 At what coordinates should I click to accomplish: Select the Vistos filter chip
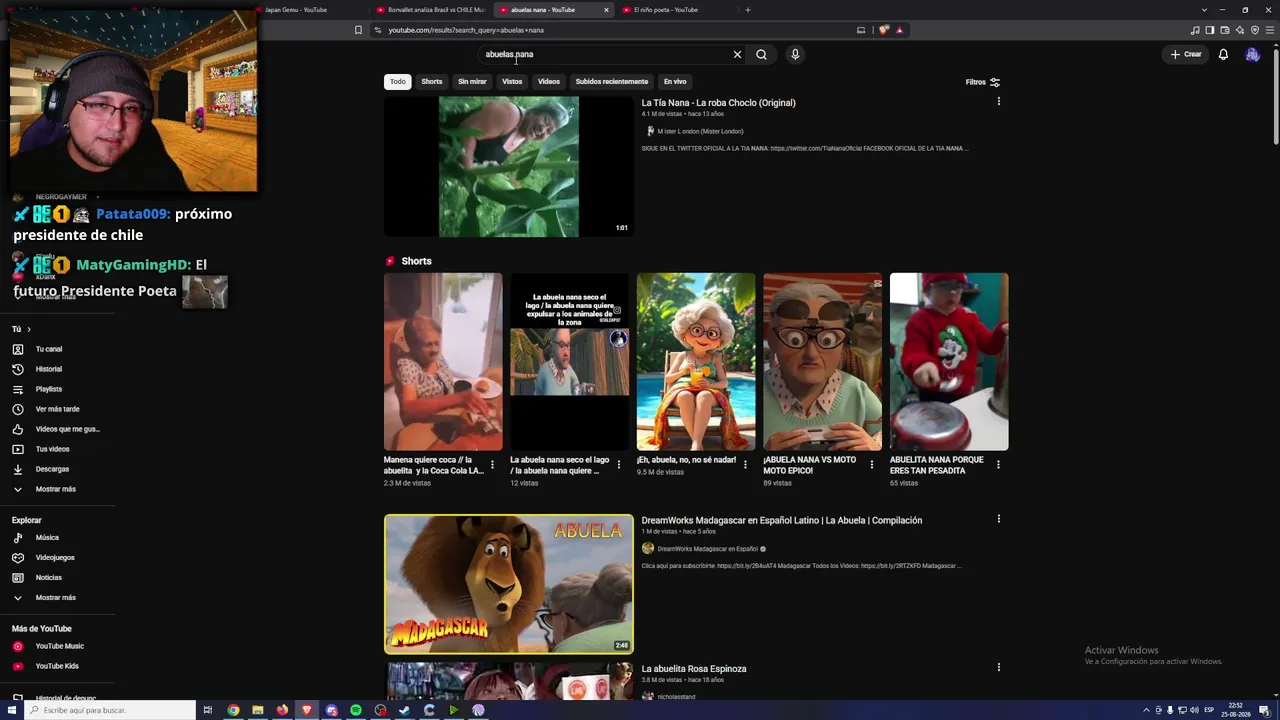512,82
